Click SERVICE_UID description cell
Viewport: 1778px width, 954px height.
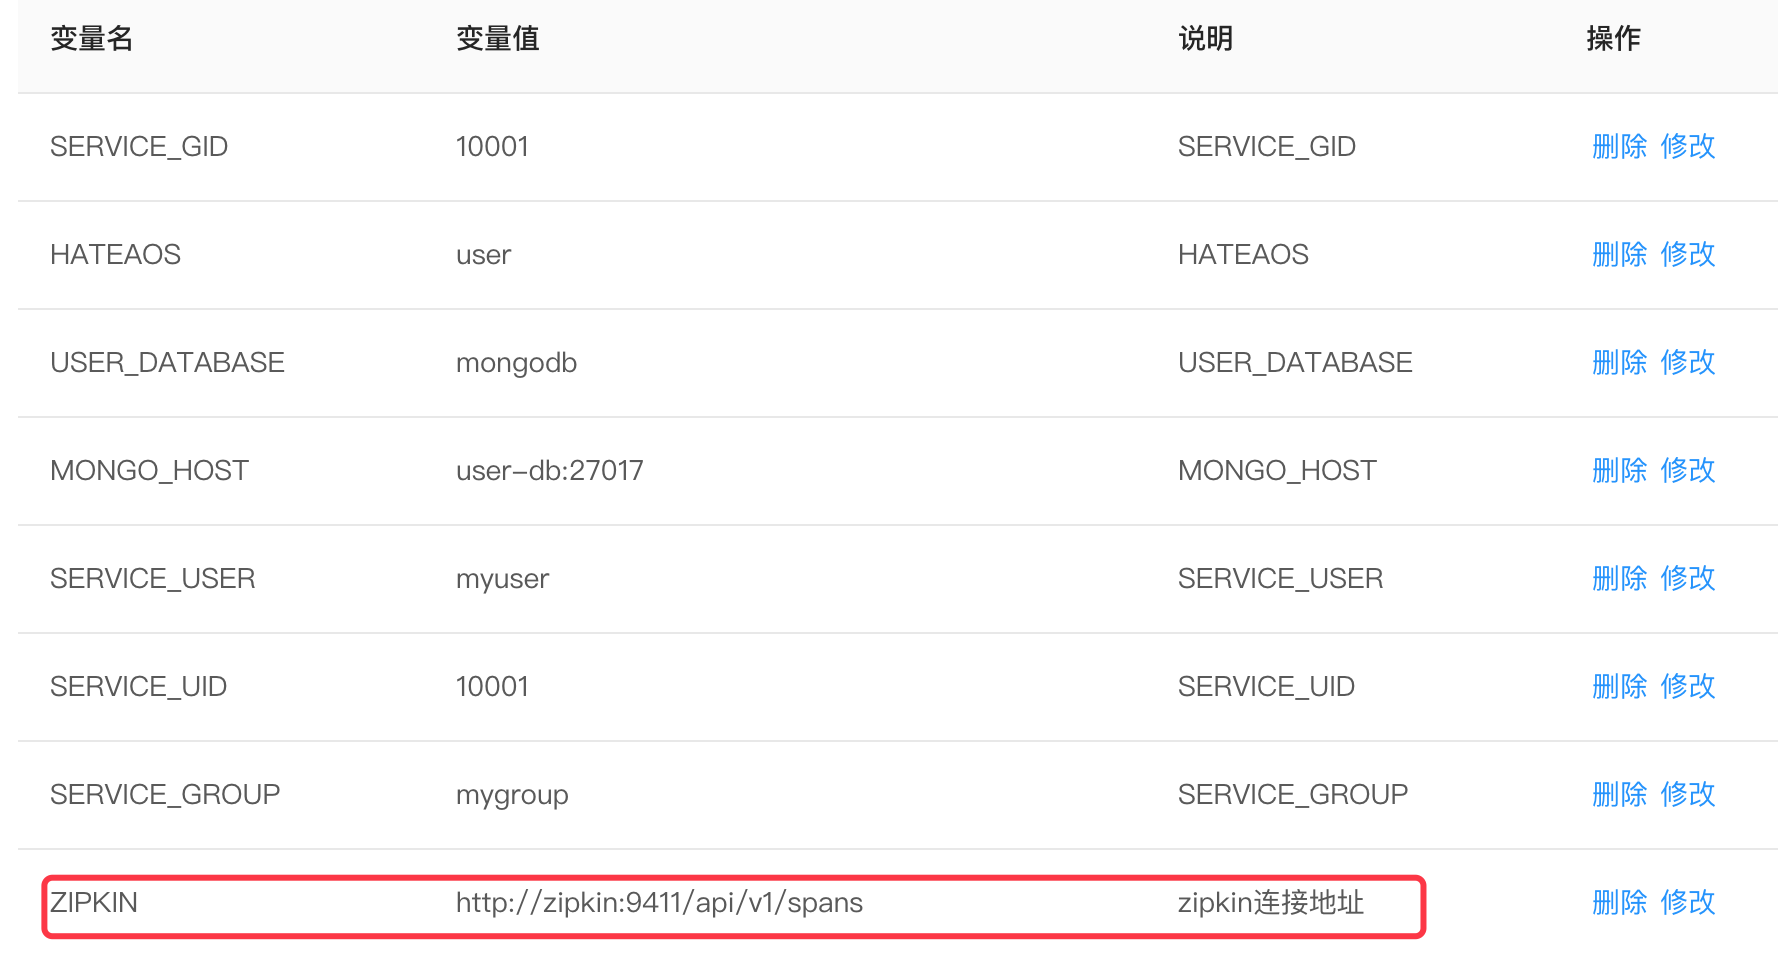tap(1266, 687)
